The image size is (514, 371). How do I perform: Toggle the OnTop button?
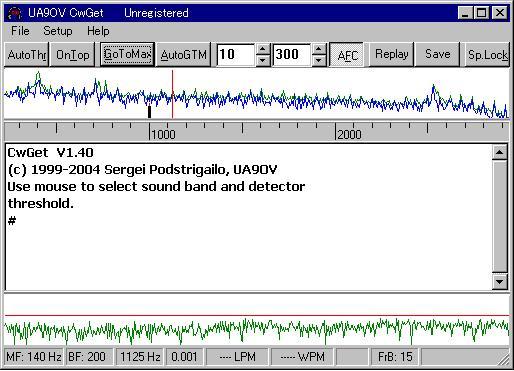[72, 54]
